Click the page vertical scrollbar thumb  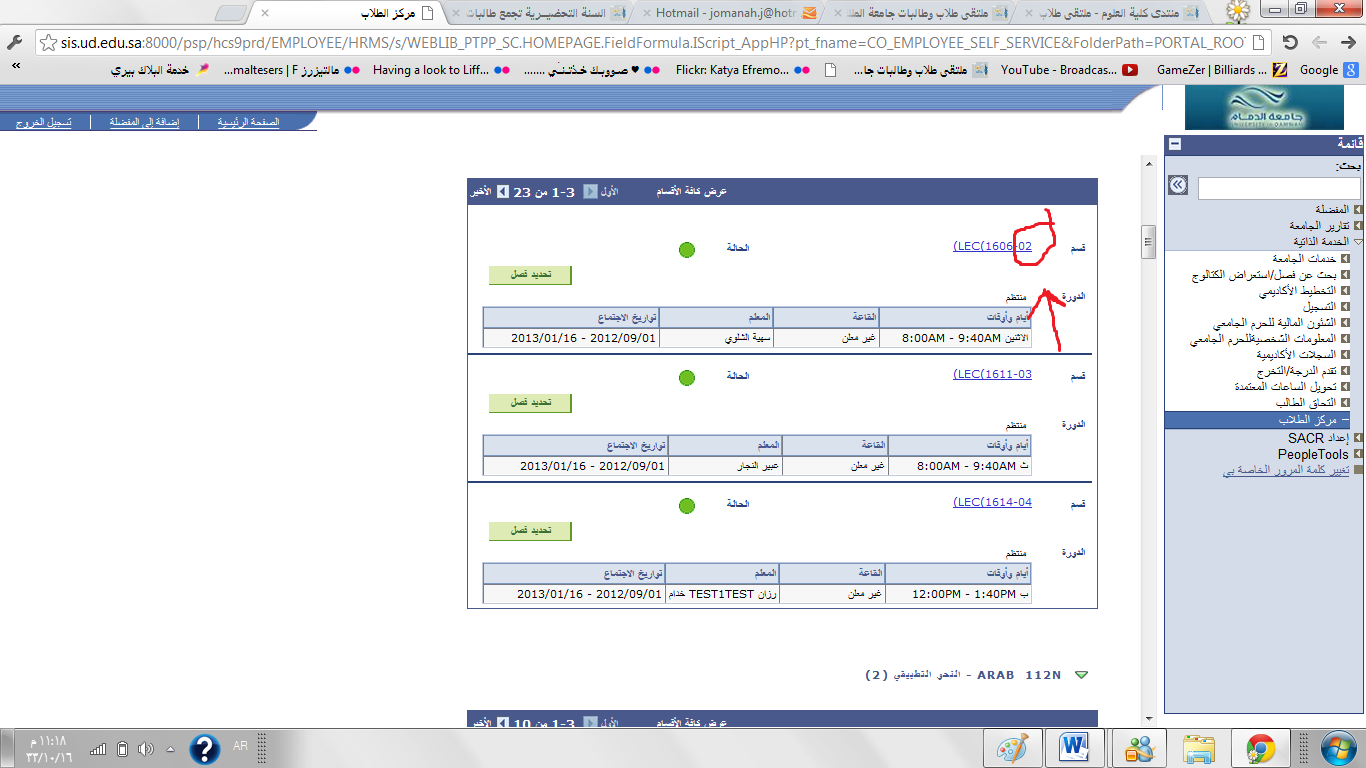1149,240
